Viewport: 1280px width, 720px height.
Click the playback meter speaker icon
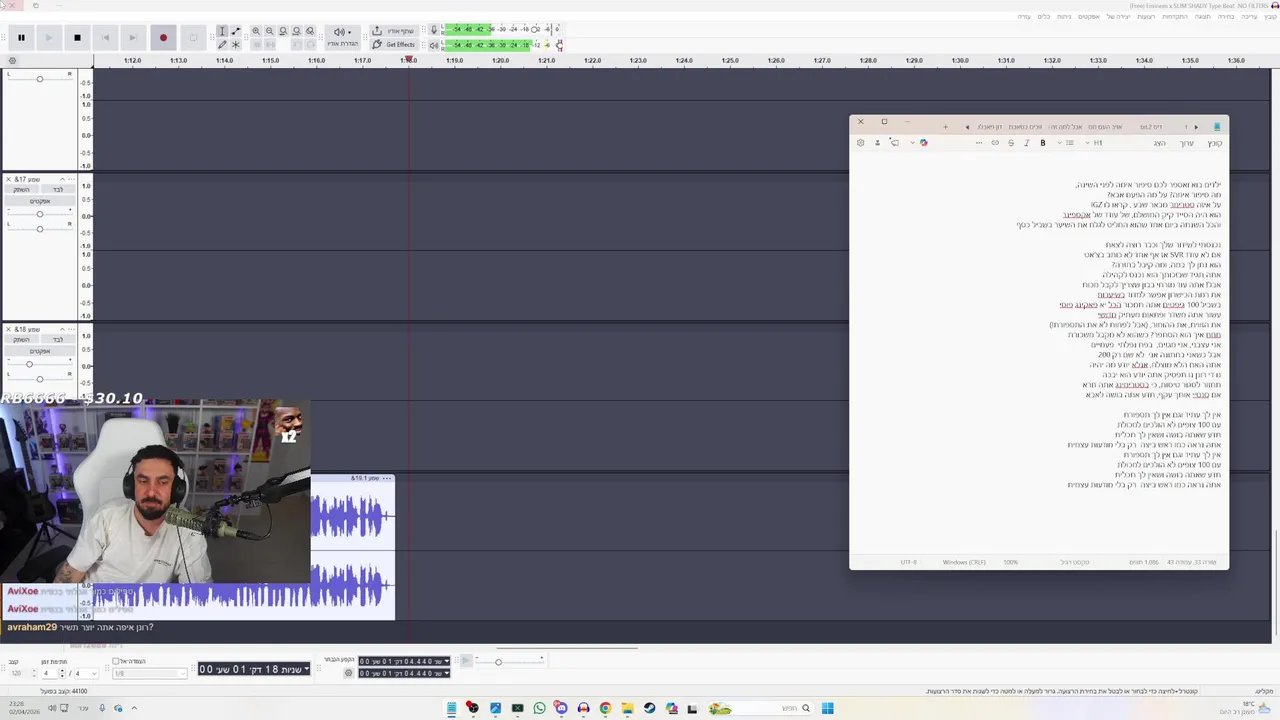434,45
